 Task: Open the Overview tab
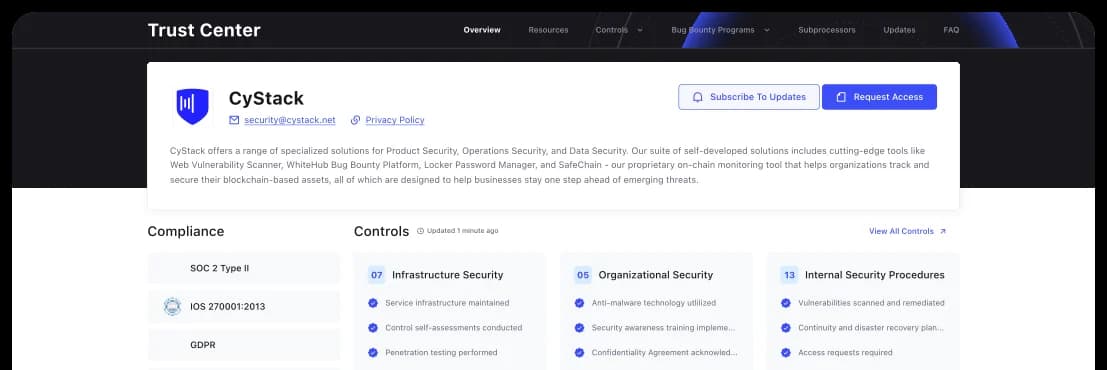[482, 30]
